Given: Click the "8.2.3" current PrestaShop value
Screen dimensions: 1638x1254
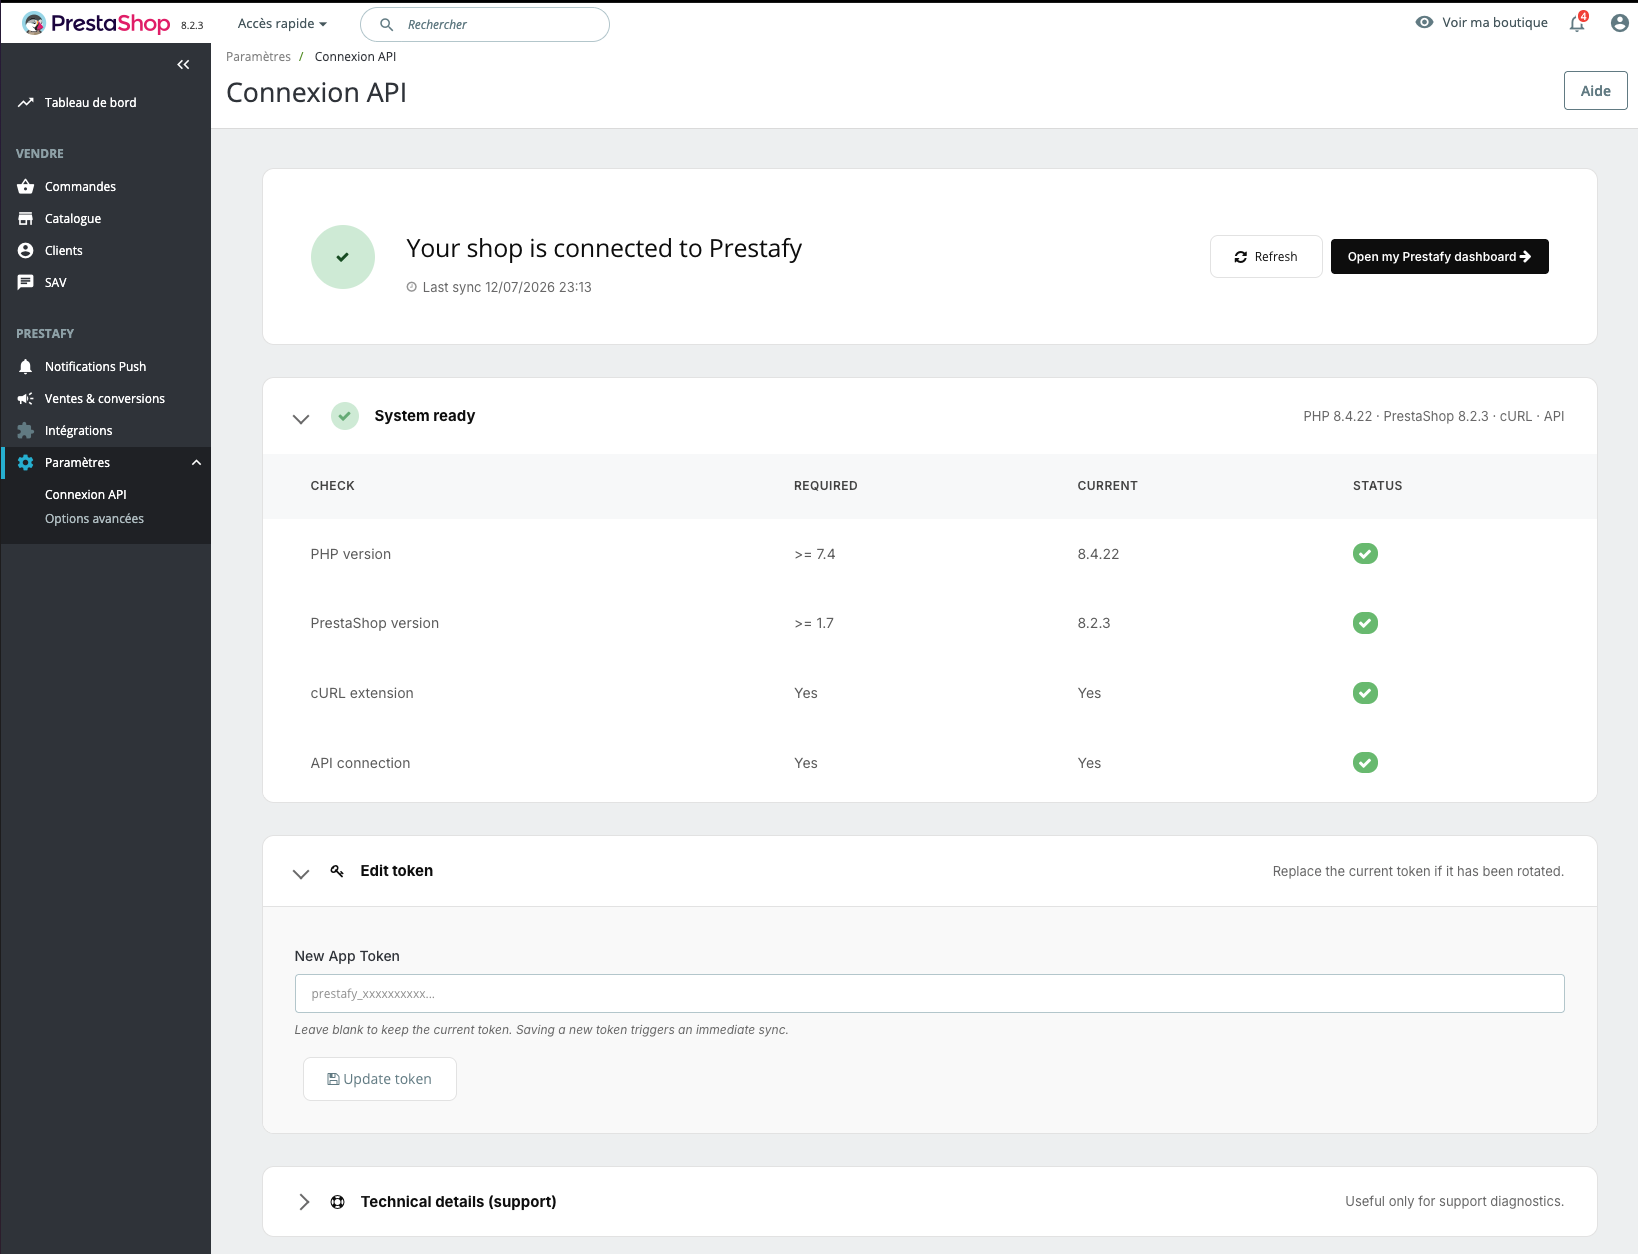Looking at the screenshot, I should [x=1094, y=623].
